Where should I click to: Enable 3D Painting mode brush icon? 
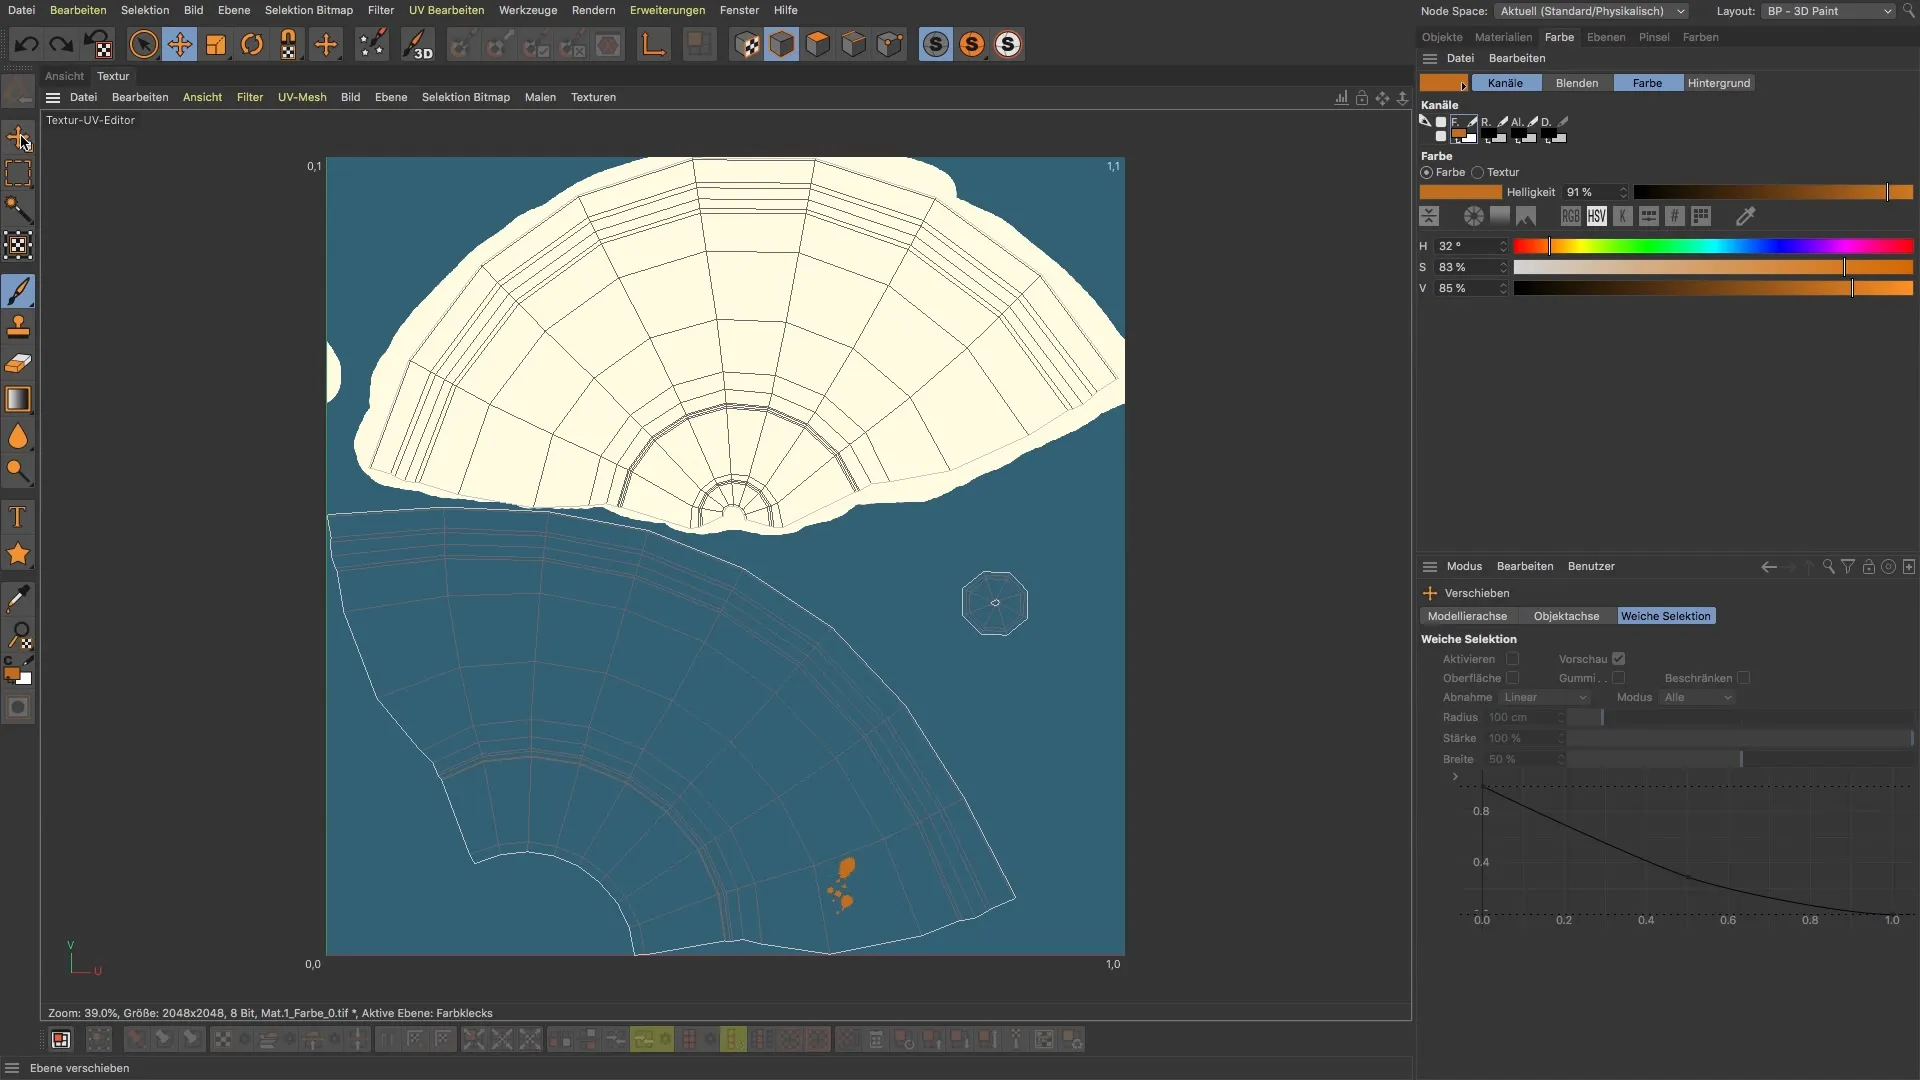(x=416, y=45)
